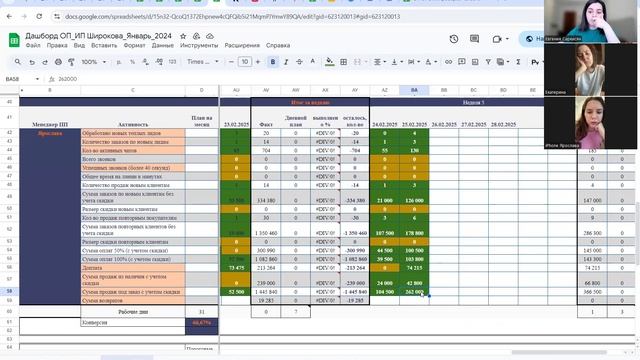Select column header BA
Screen dimensions: 640x360
coord(414,90)
